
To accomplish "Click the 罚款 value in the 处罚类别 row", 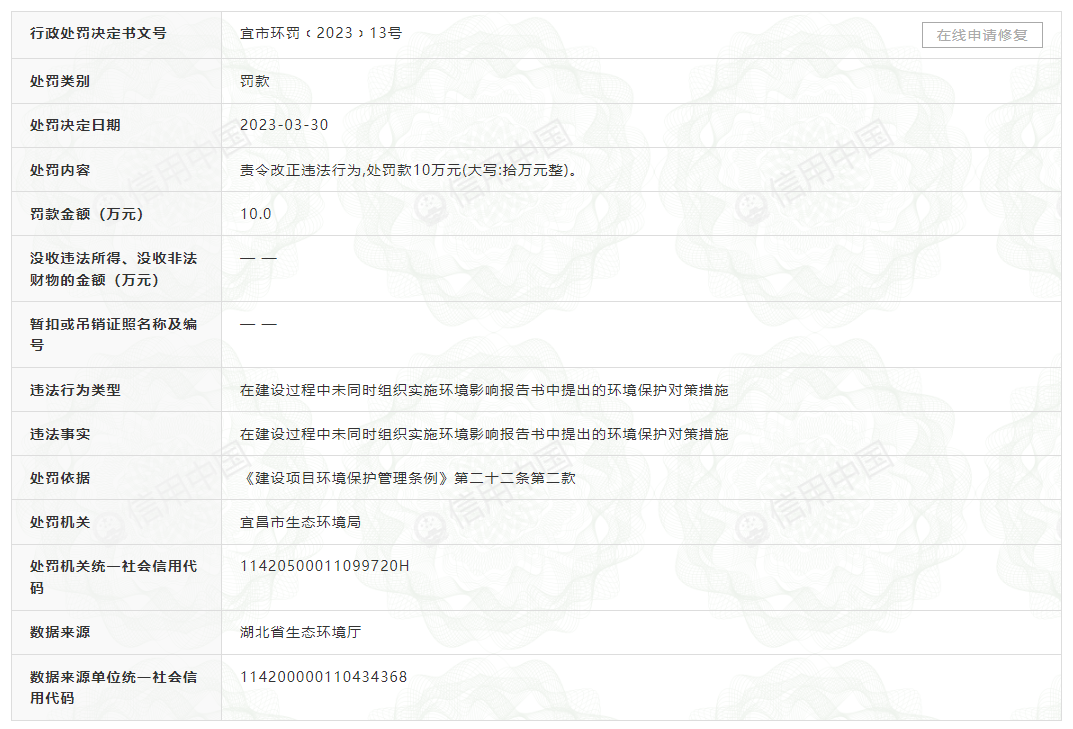I will click(x=255, y=81).
